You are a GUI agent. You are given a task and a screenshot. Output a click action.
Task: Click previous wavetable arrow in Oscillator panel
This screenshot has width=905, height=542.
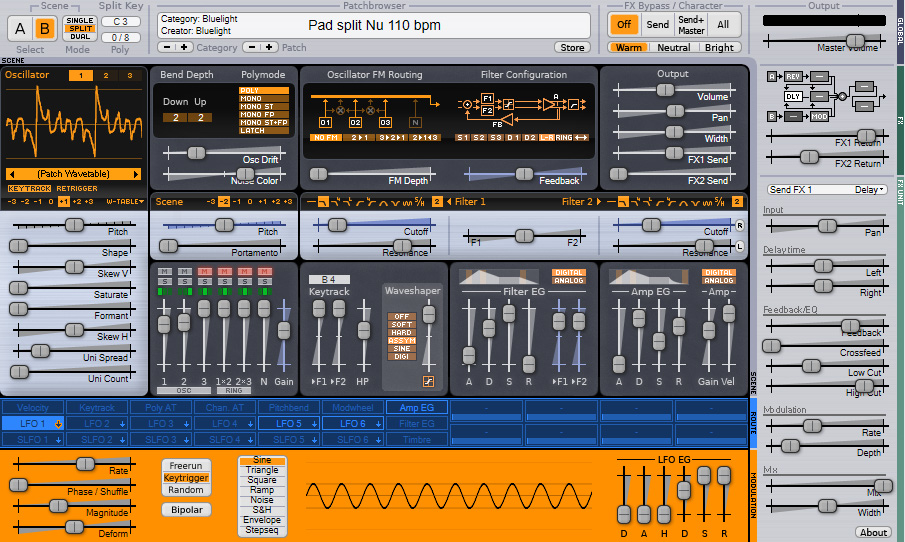11,174
